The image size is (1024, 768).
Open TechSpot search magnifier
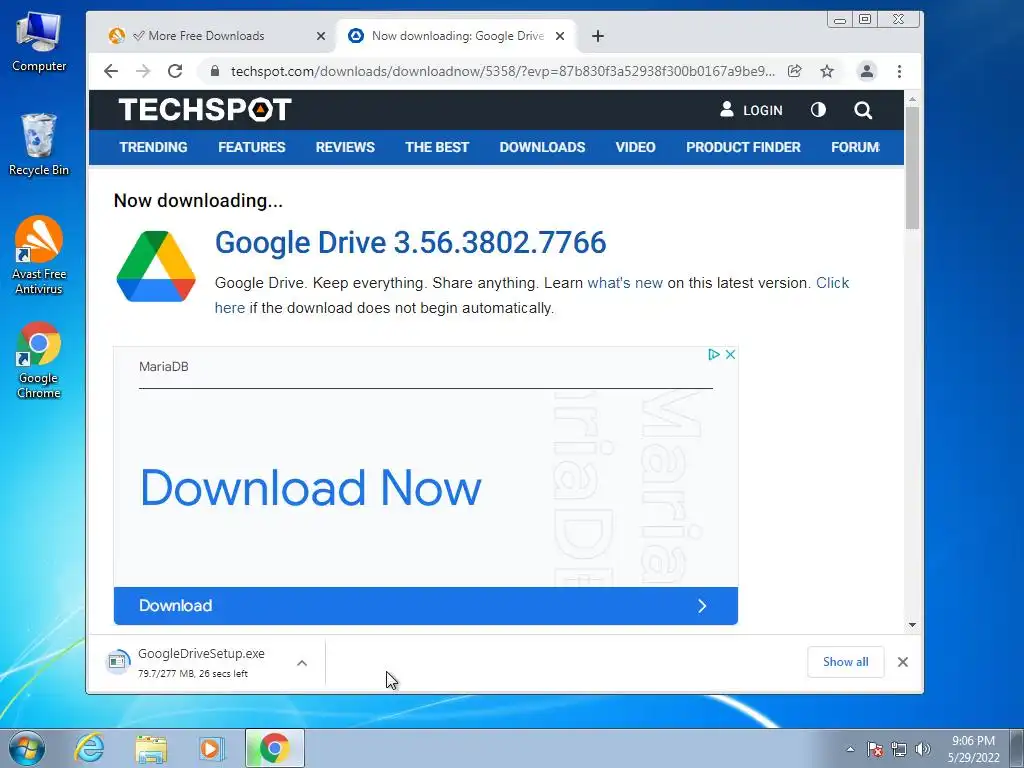(863, 110)
